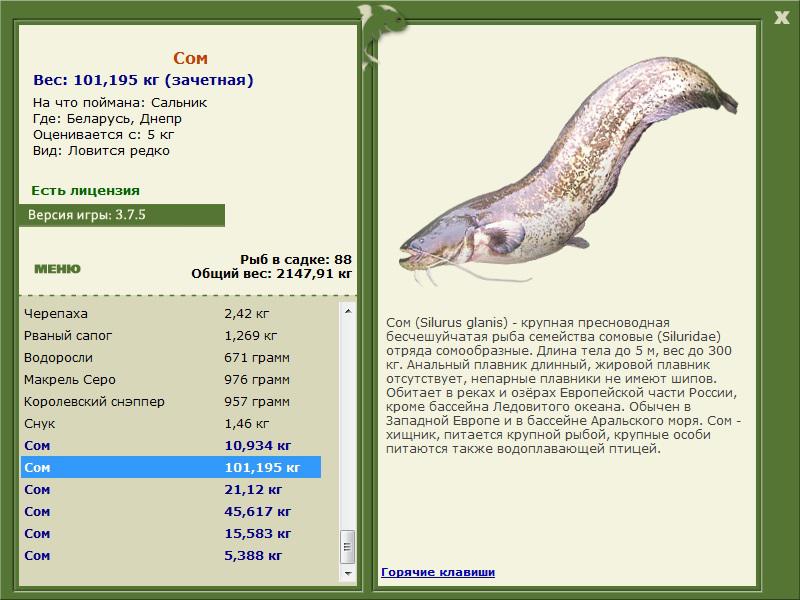Click the Есть лицензия label

point(85,190)
